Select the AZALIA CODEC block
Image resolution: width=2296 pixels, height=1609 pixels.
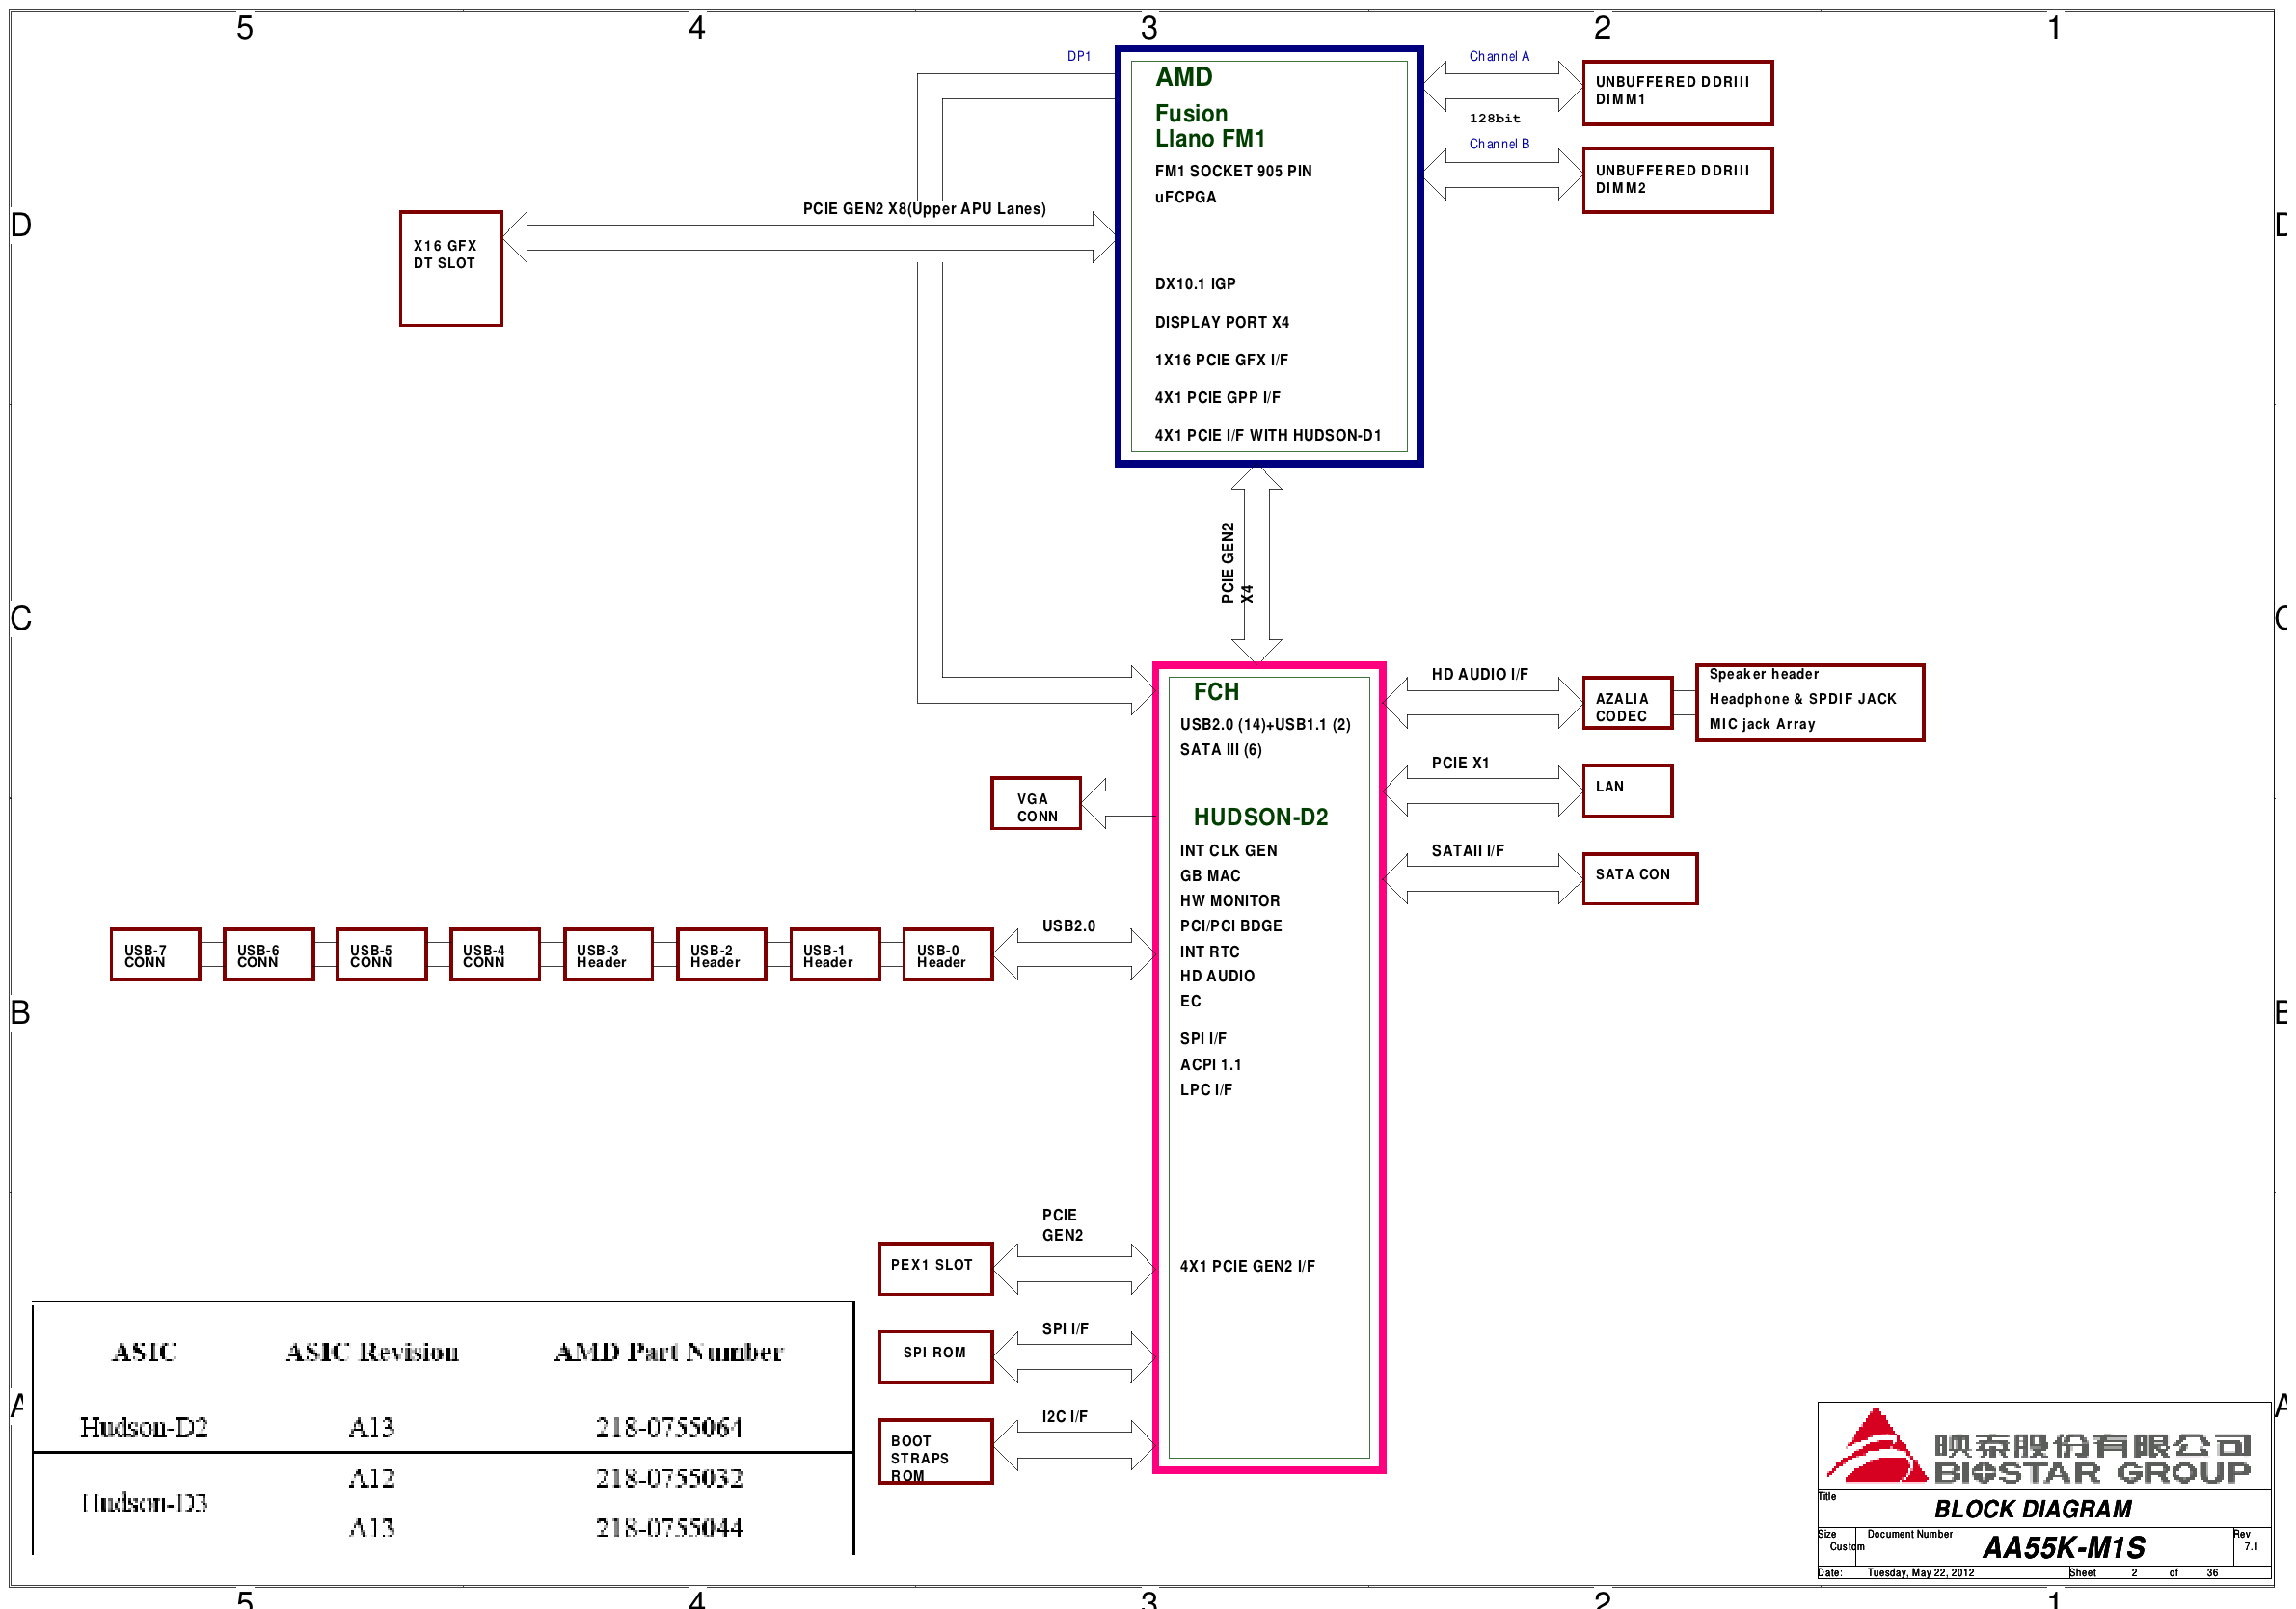(x=1627, y=703)
